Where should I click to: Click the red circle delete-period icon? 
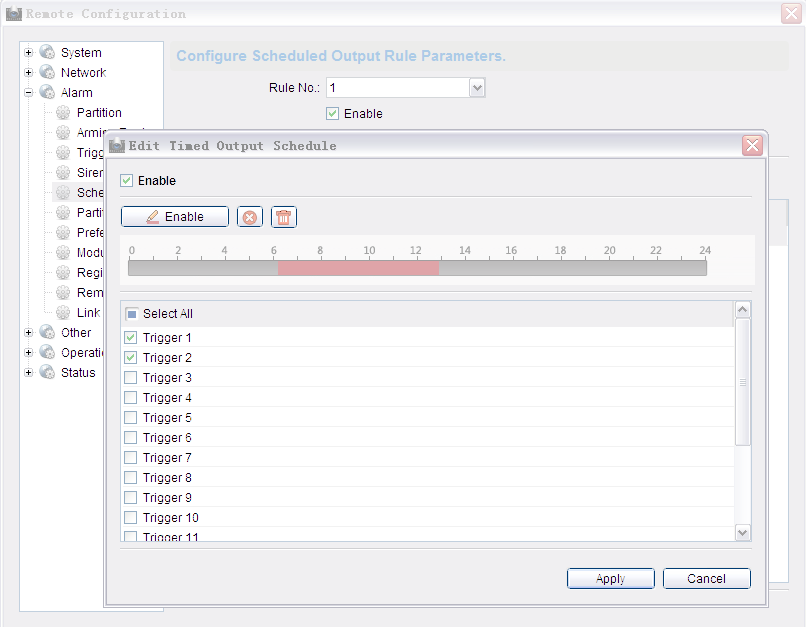tap(250, 217)
